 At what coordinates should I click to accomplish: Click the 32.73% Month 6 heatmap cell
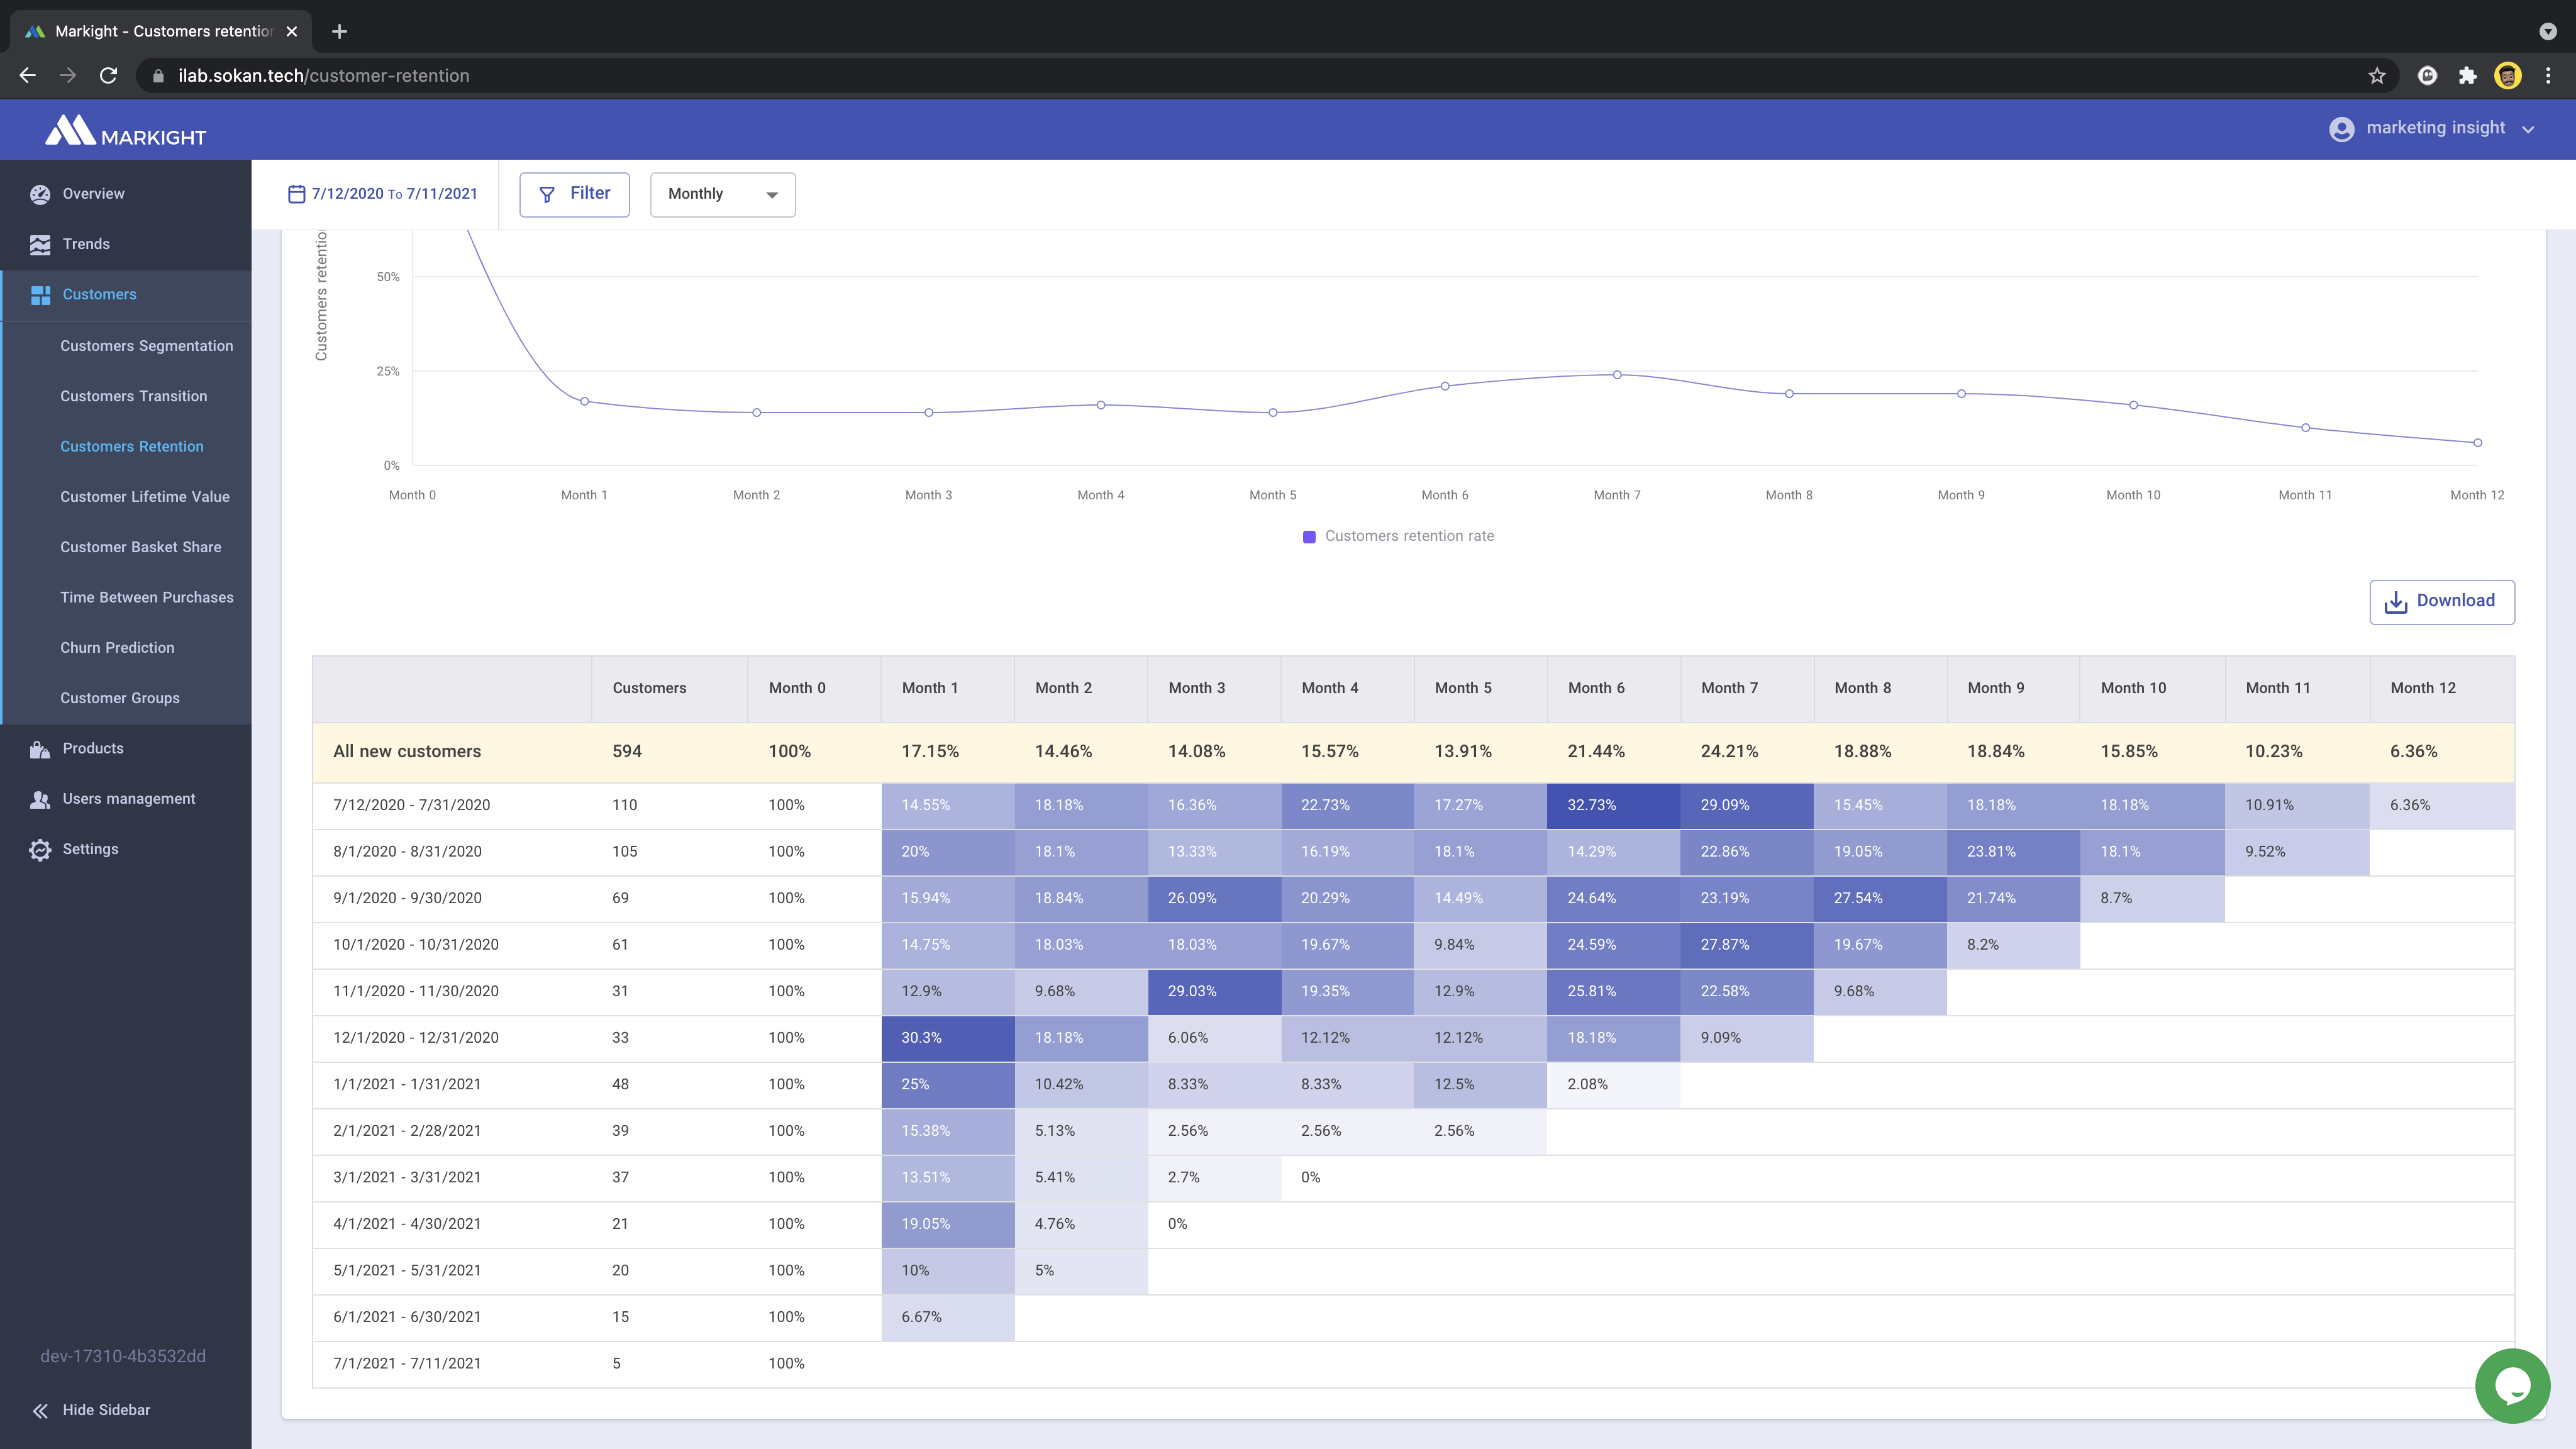tap(1612, 805)
